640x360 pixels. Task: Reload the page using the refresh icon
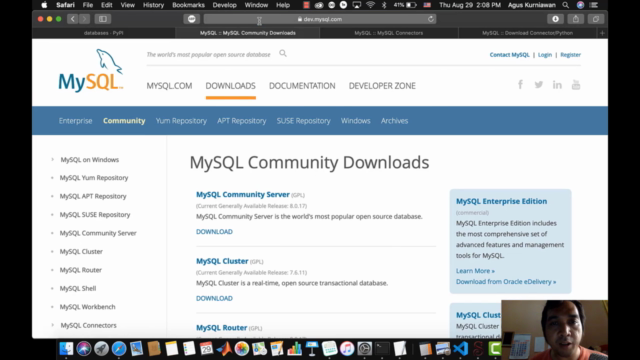[431, 19]
